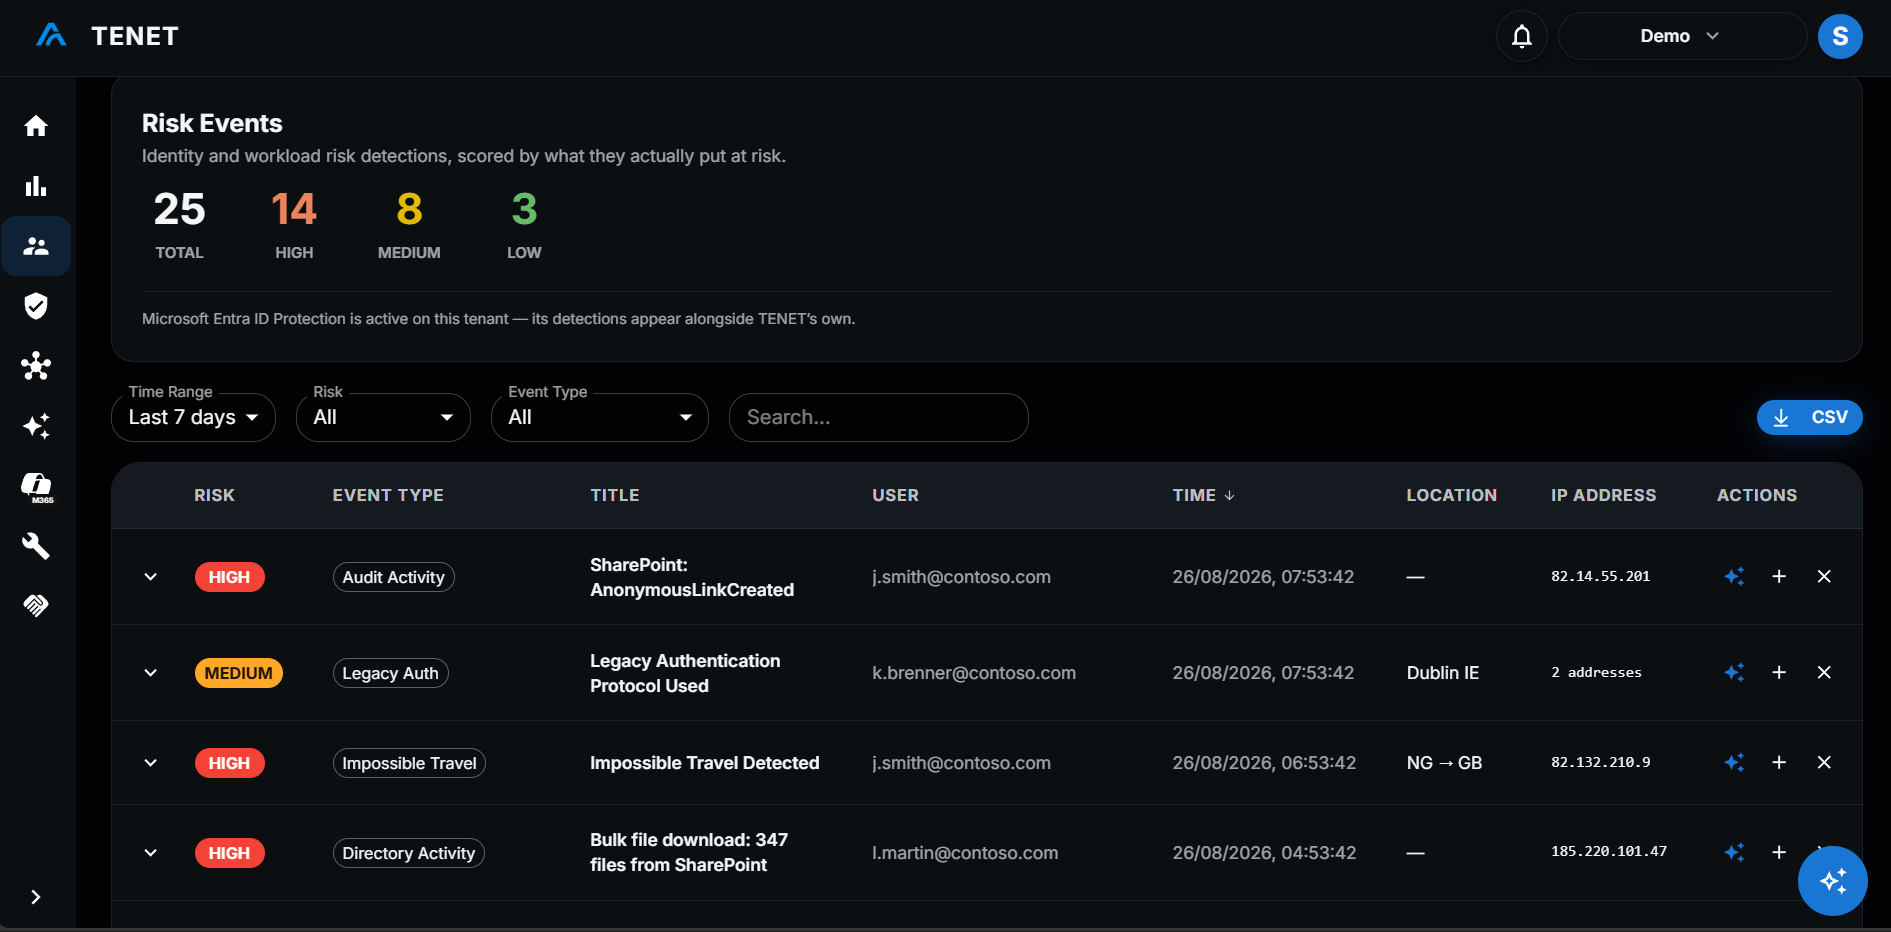
Task: Sort by USER column header
Action: tap(895, 495)
